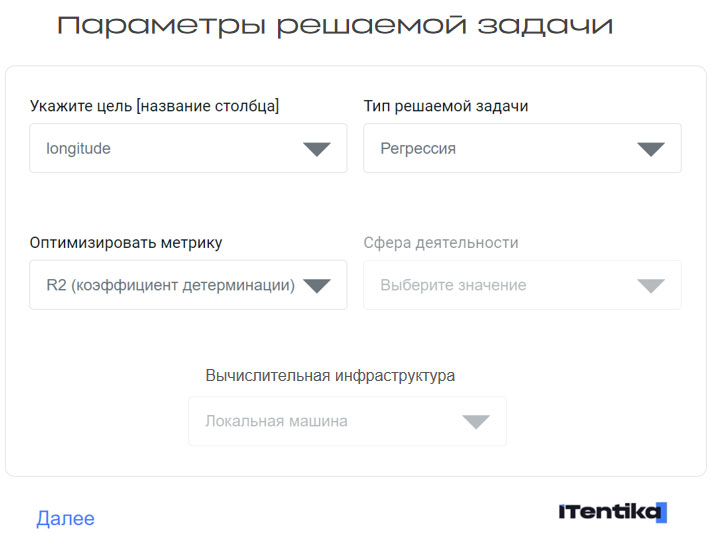
Task: Click the ITentika logo
Action: pos(611,512)
